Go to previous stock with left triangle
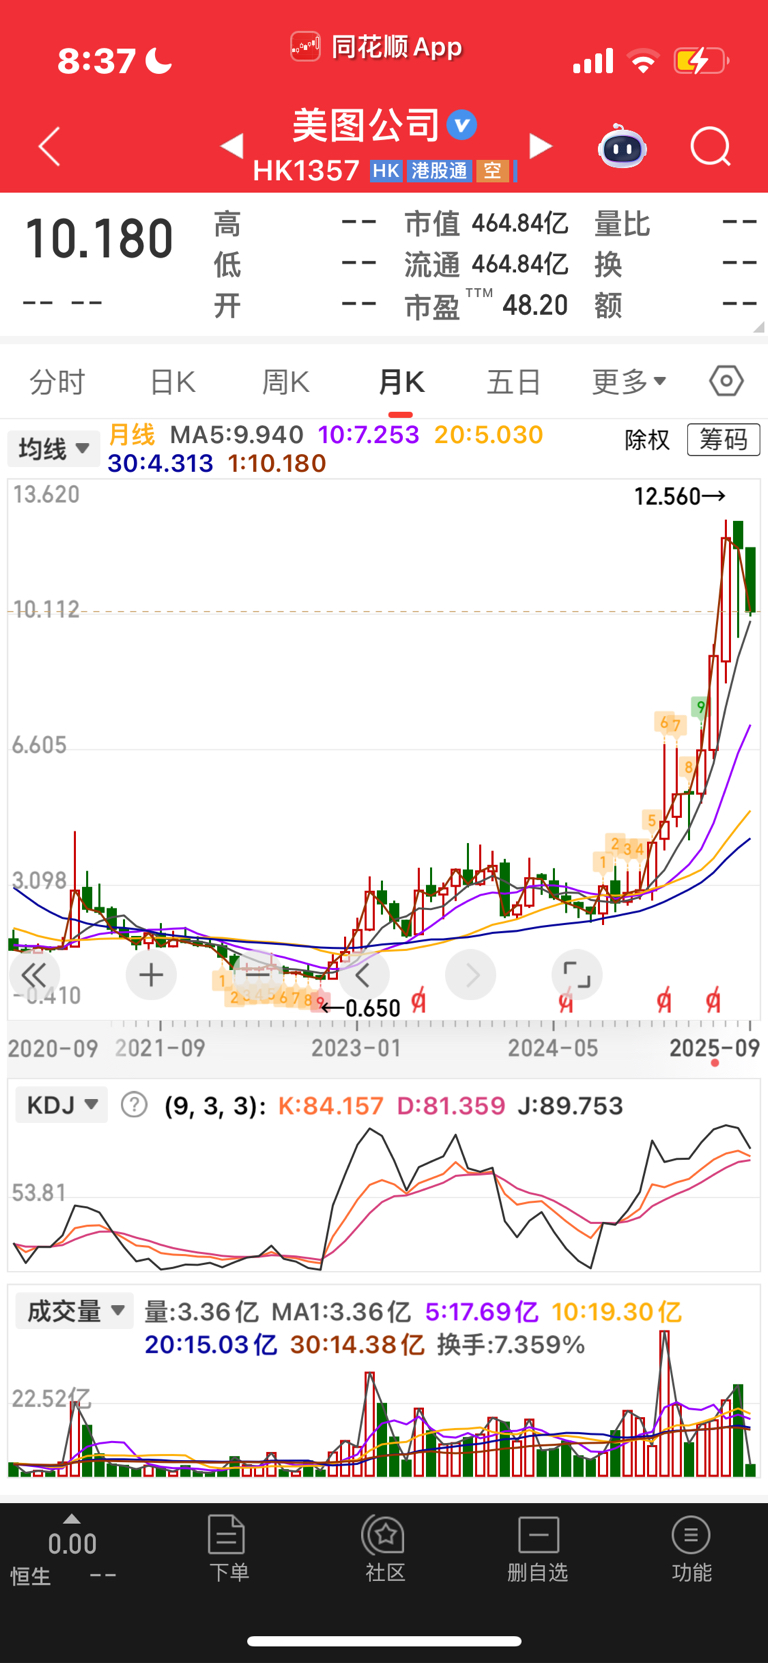 point(232,146)
